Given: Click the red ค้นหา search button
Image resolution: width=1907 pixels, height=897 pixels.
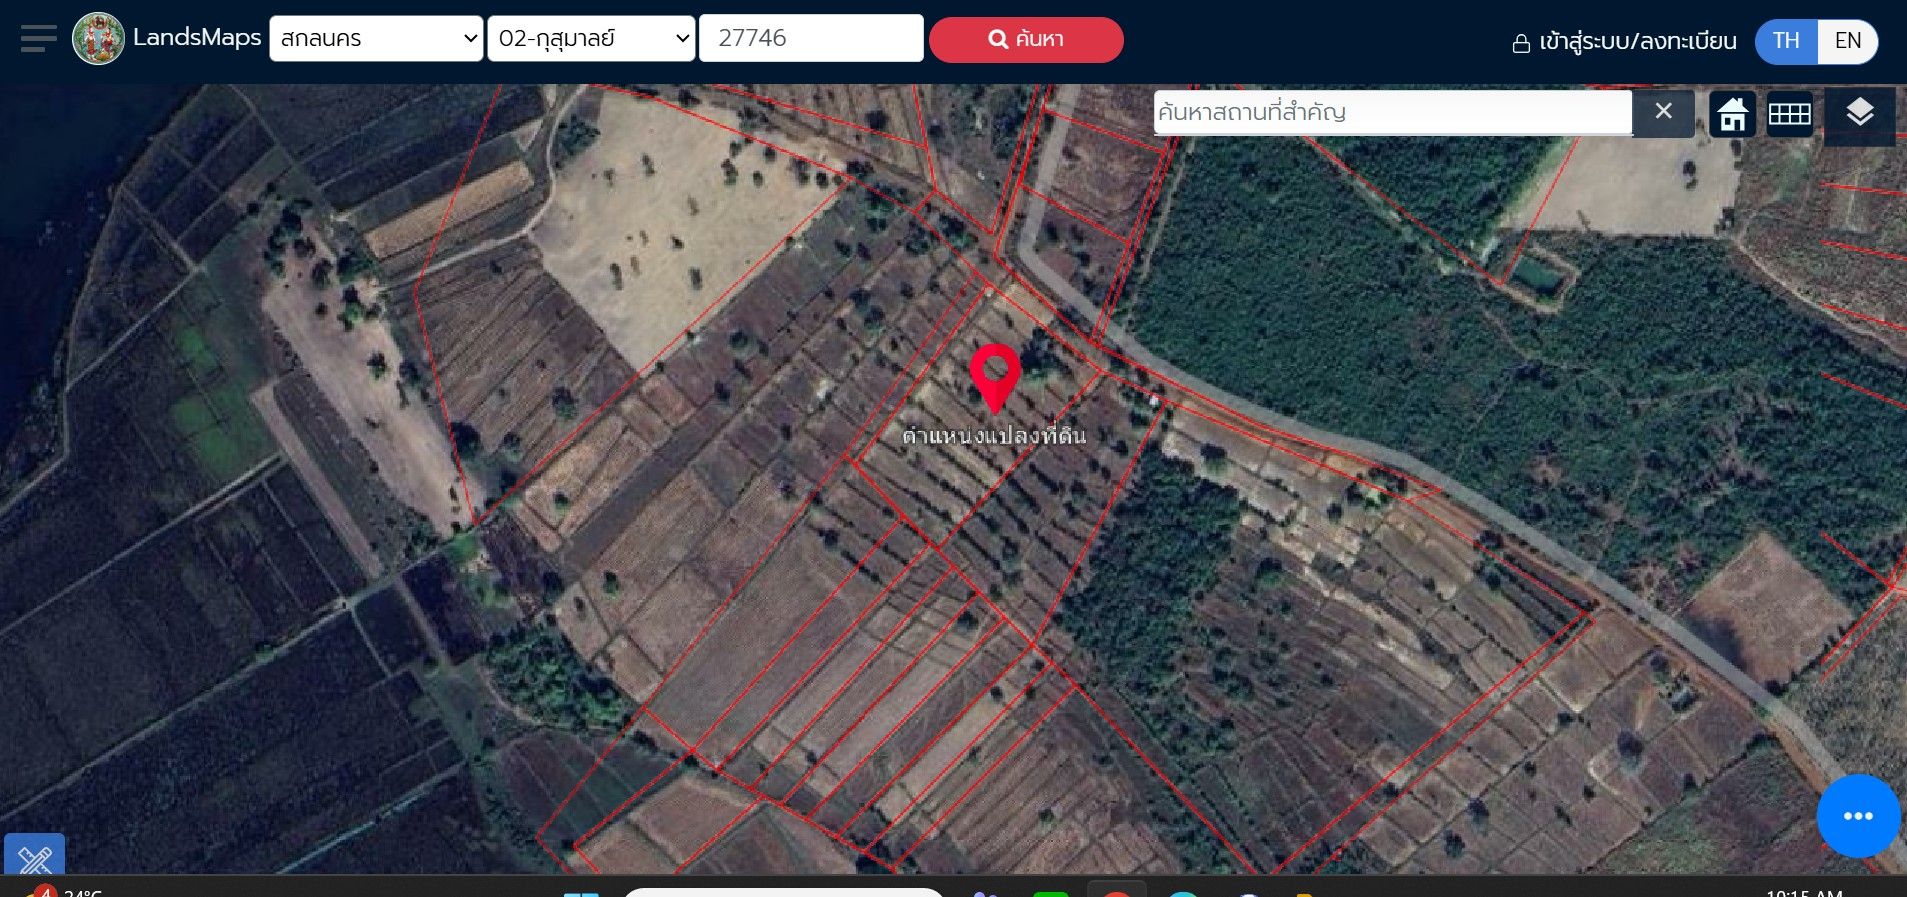Looking at the screenshot, I should (1026, 39).
